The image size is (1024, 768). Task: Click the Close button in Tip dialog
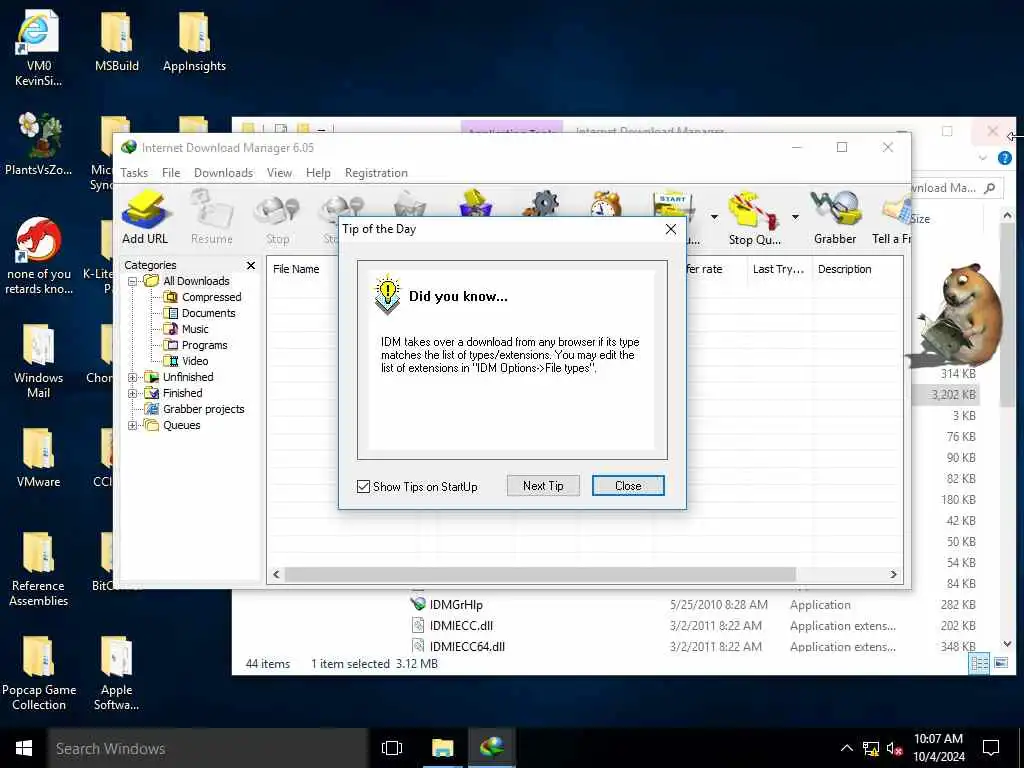click(628, 486)
